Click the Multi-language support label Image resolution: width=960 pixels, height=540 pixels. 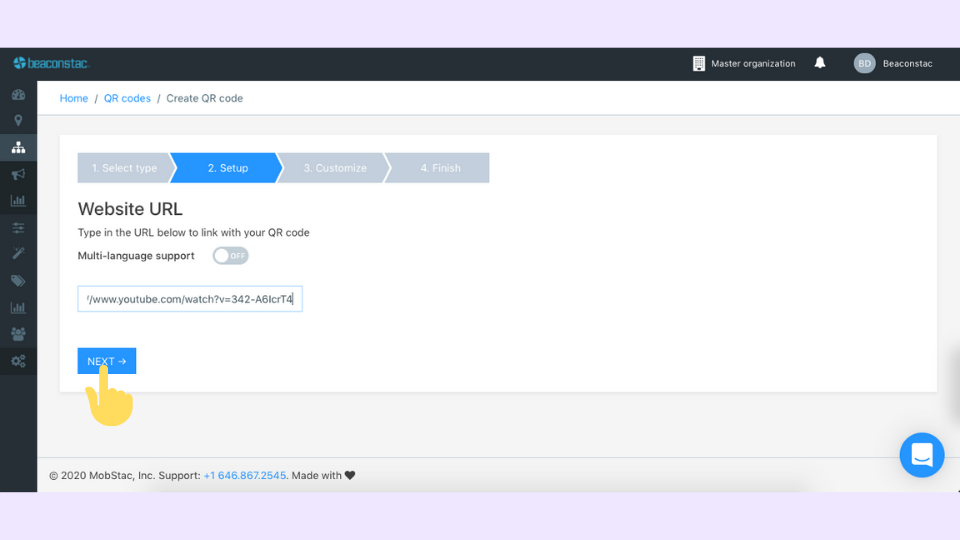(136, 255)
